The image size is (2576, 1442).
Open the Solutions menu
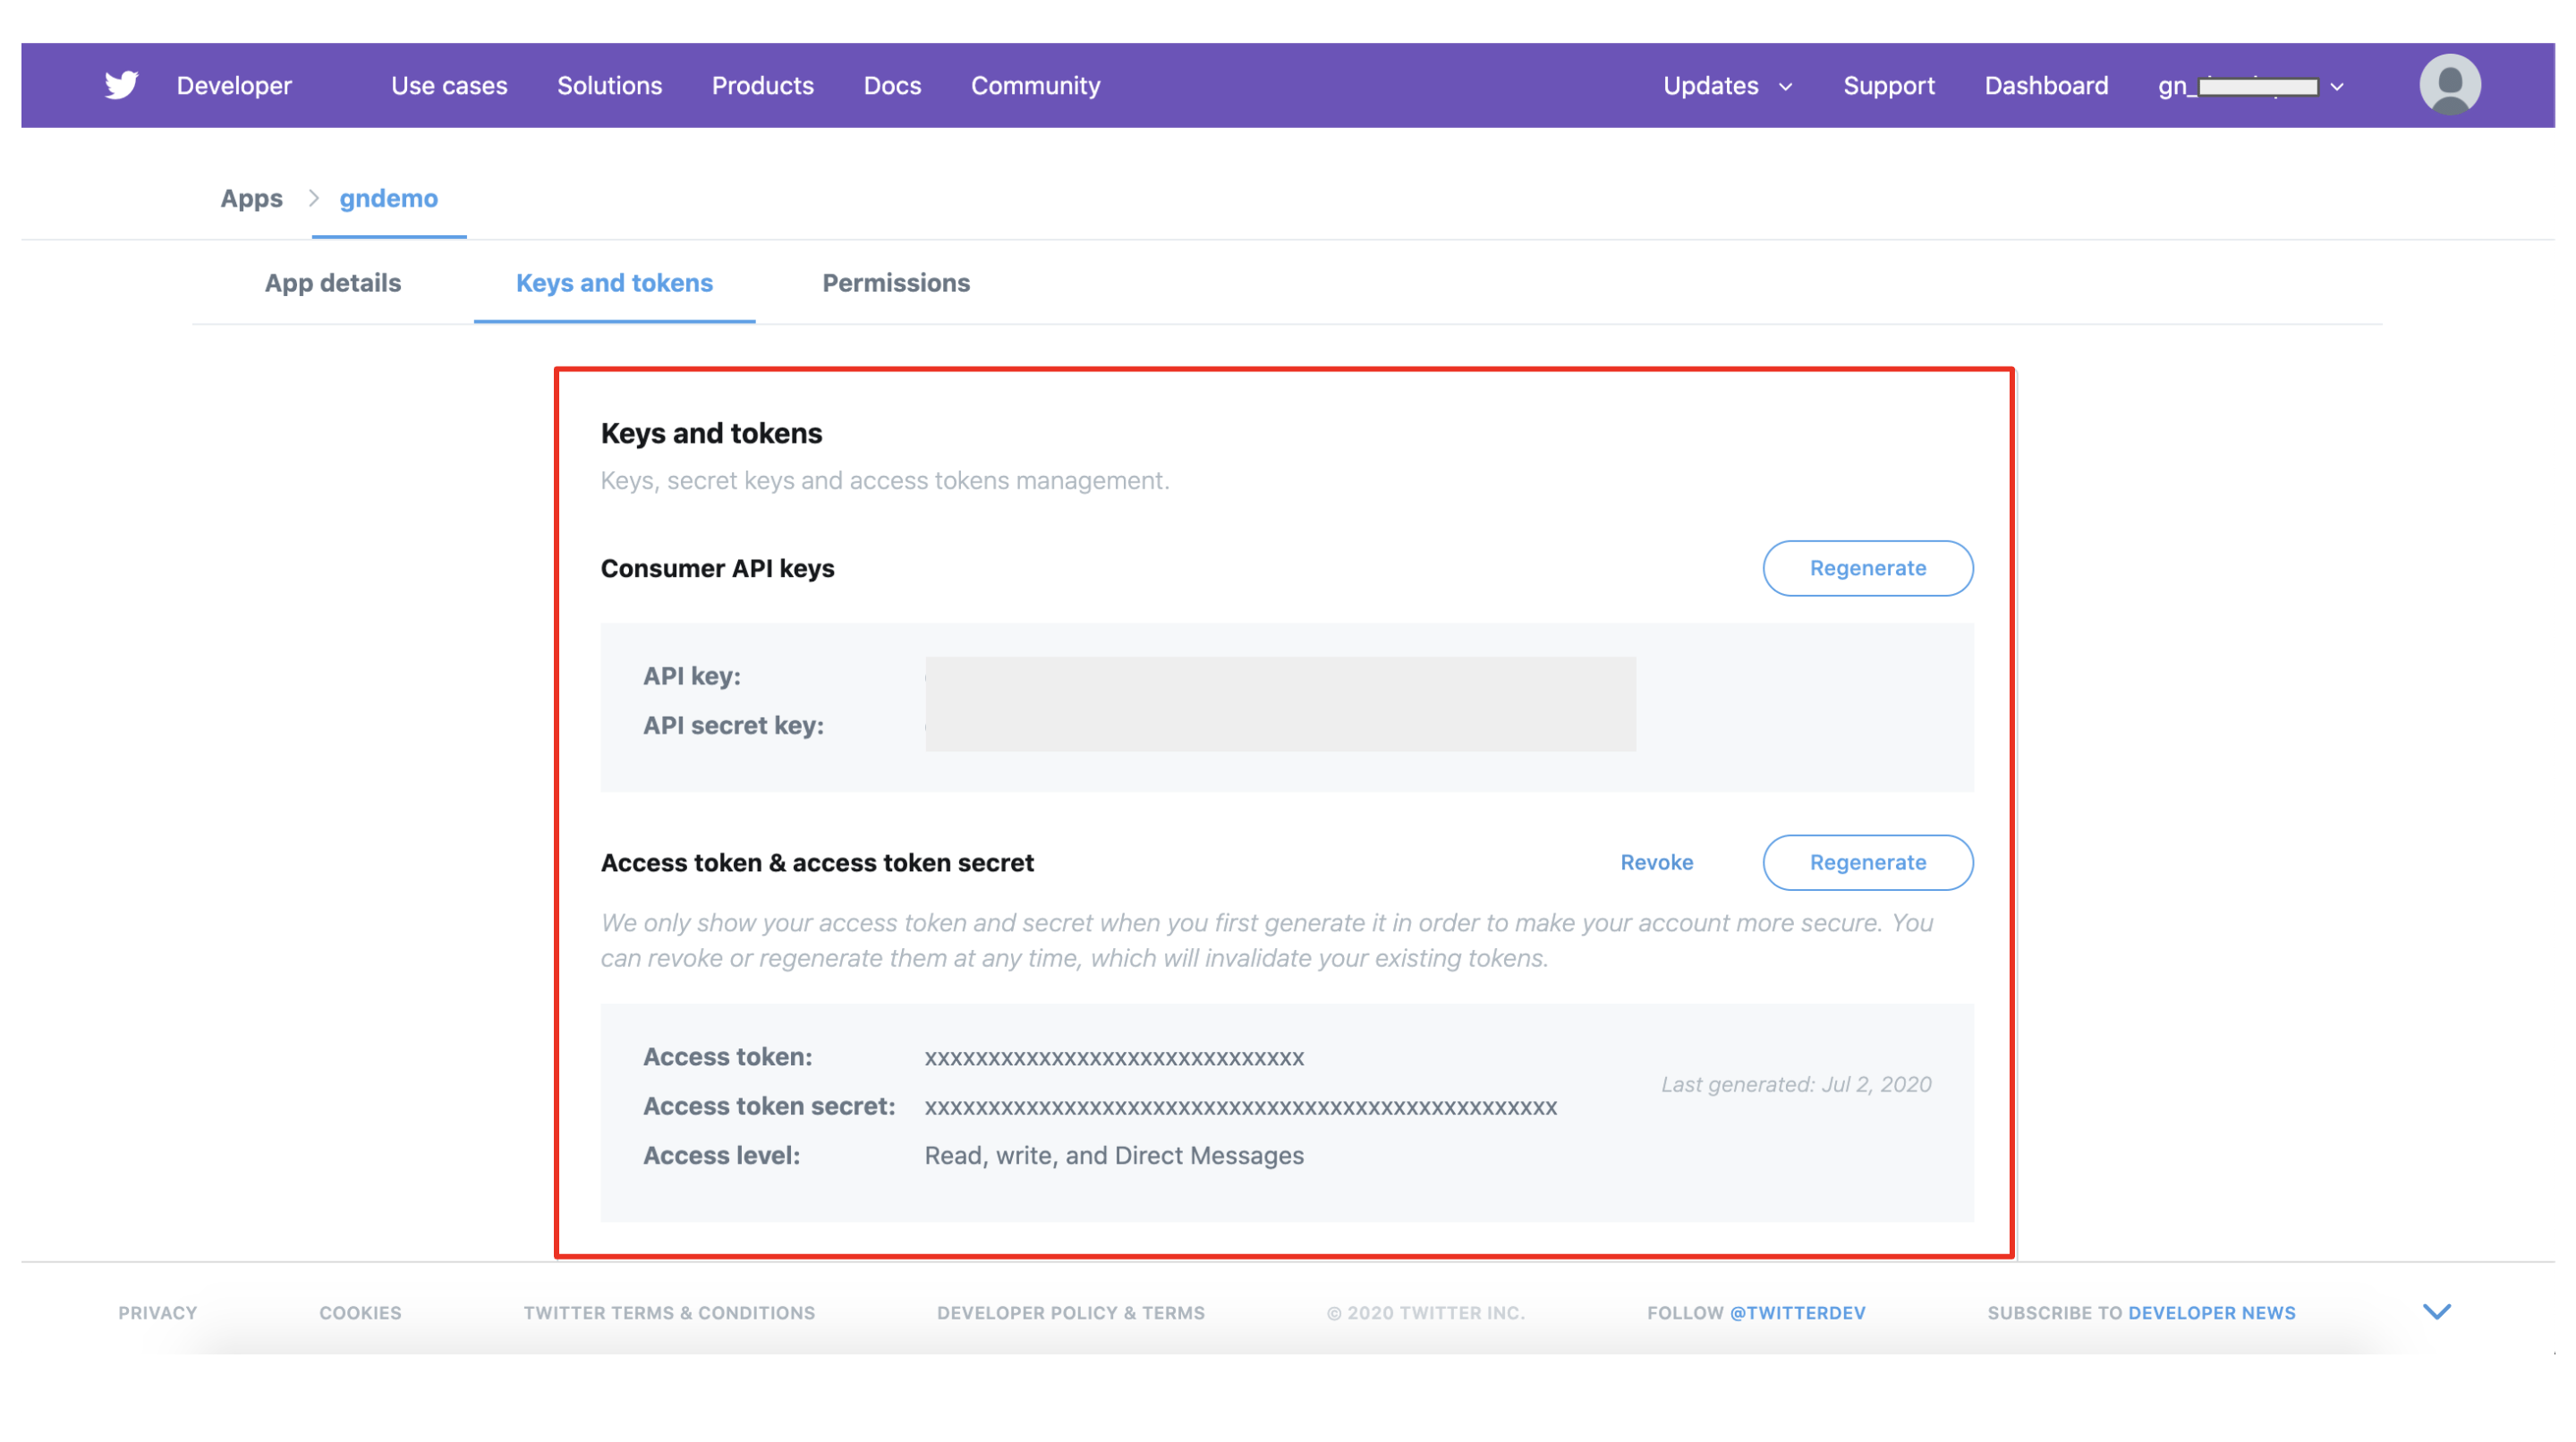click(x=609, y=86)
